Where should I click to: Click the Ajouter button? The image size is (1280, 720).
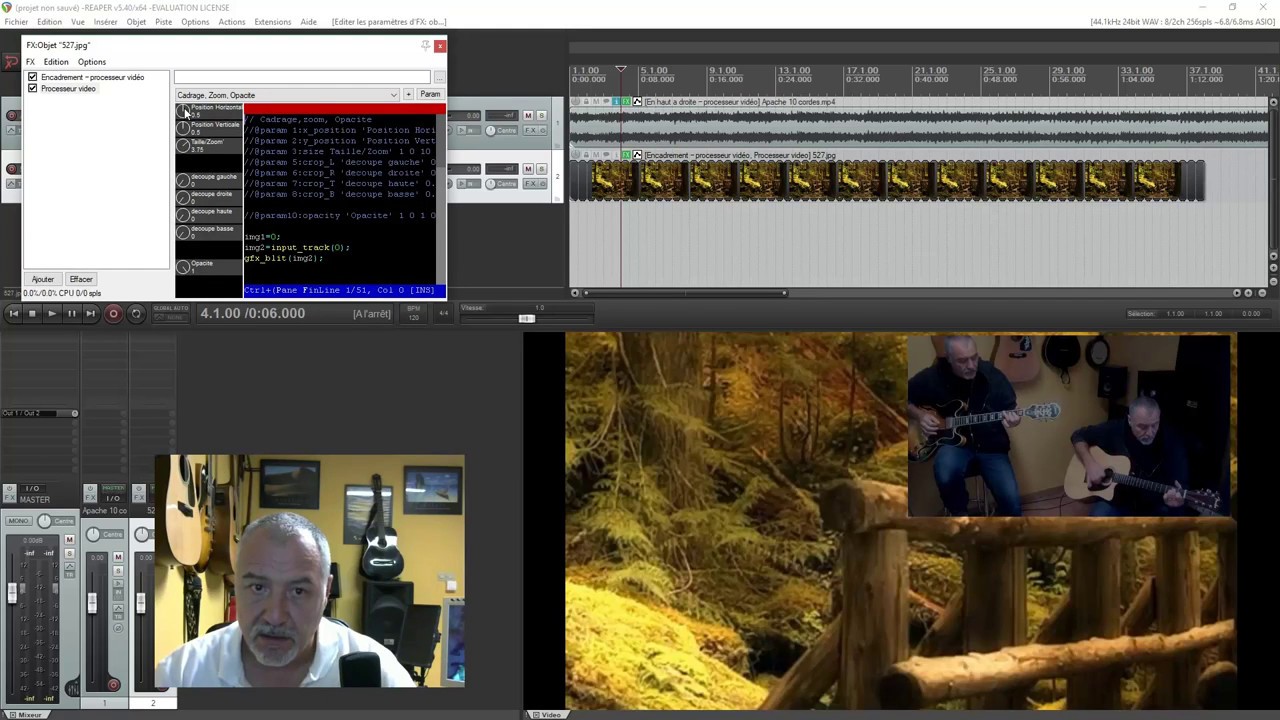tap(42, 280)
